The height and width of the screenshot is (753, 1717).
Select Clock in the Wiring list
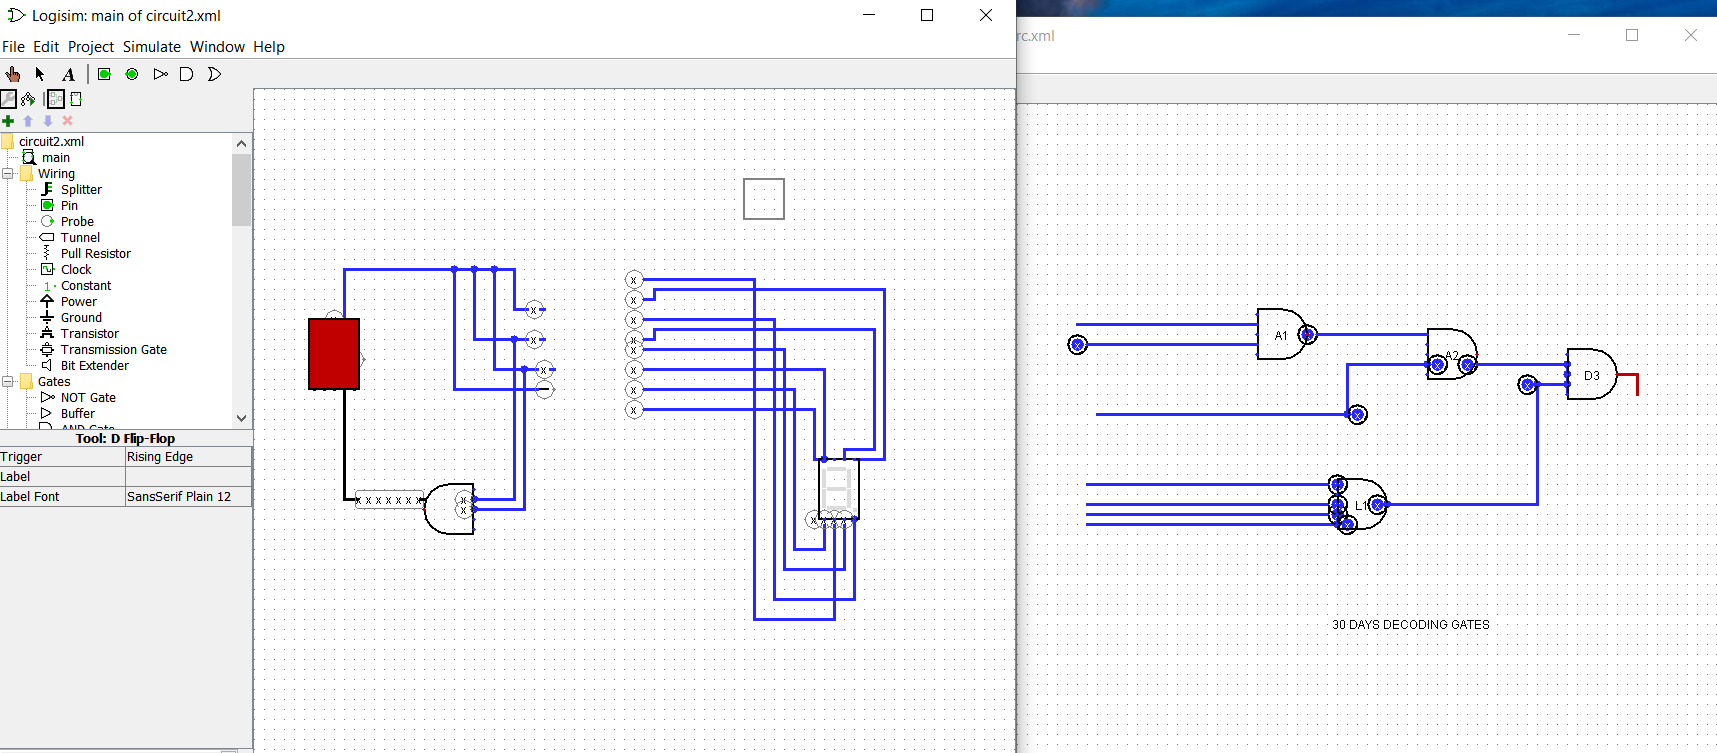[76, 270]
